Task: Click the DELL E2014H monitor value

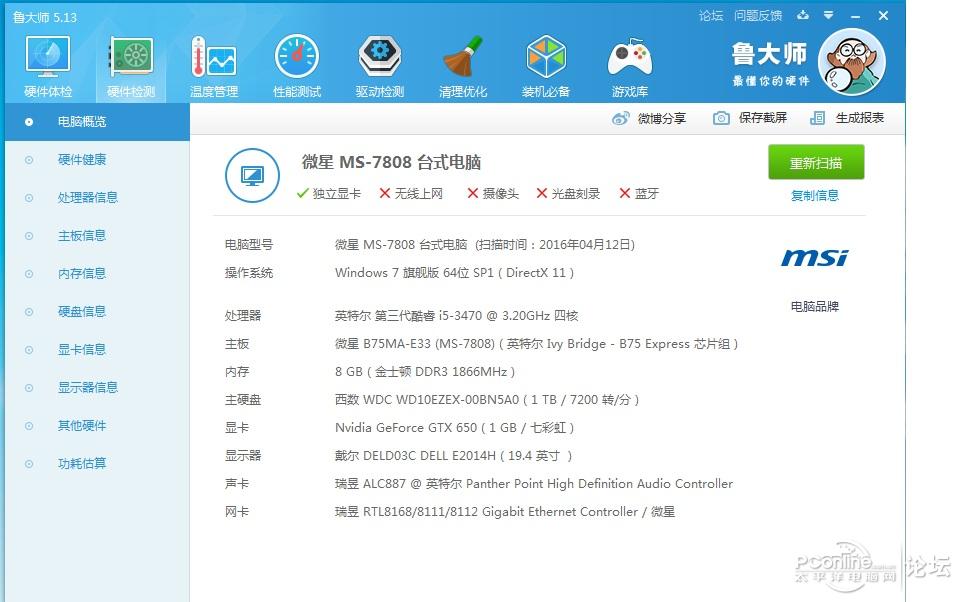Action: 453,456
